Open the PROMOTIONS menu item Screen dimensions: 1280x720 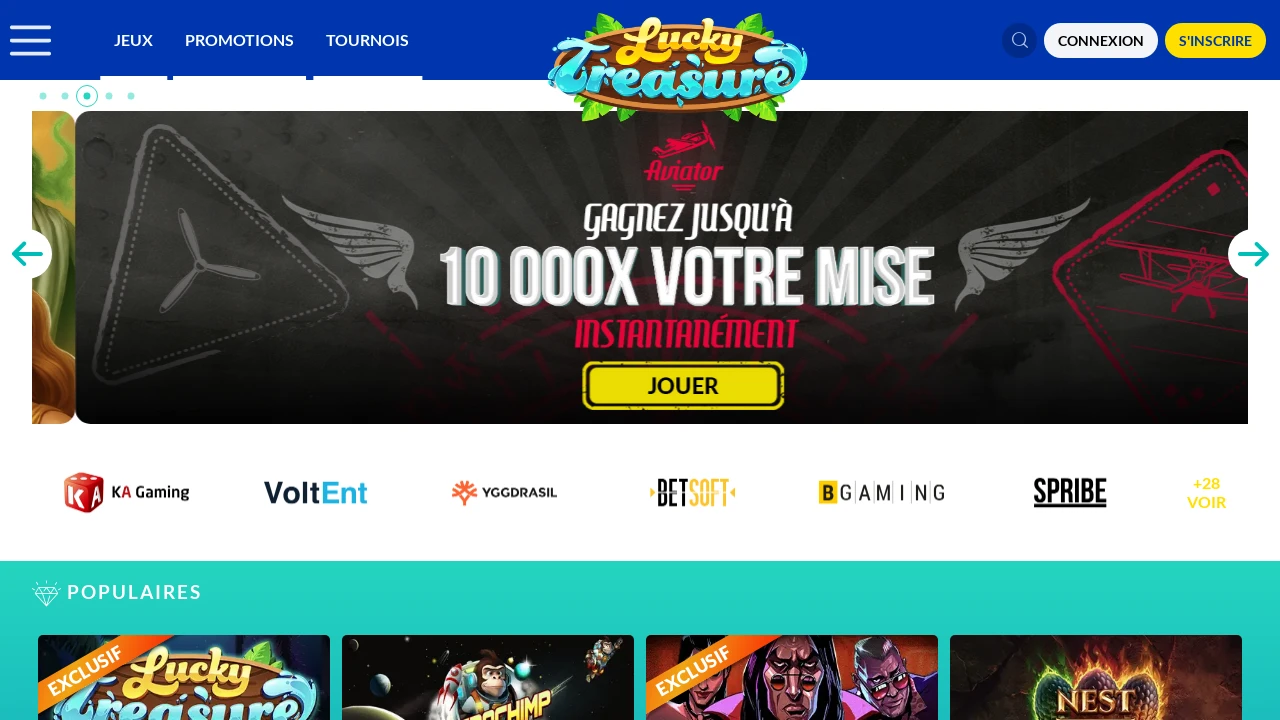pyautogui.click(x=239, y=40)
